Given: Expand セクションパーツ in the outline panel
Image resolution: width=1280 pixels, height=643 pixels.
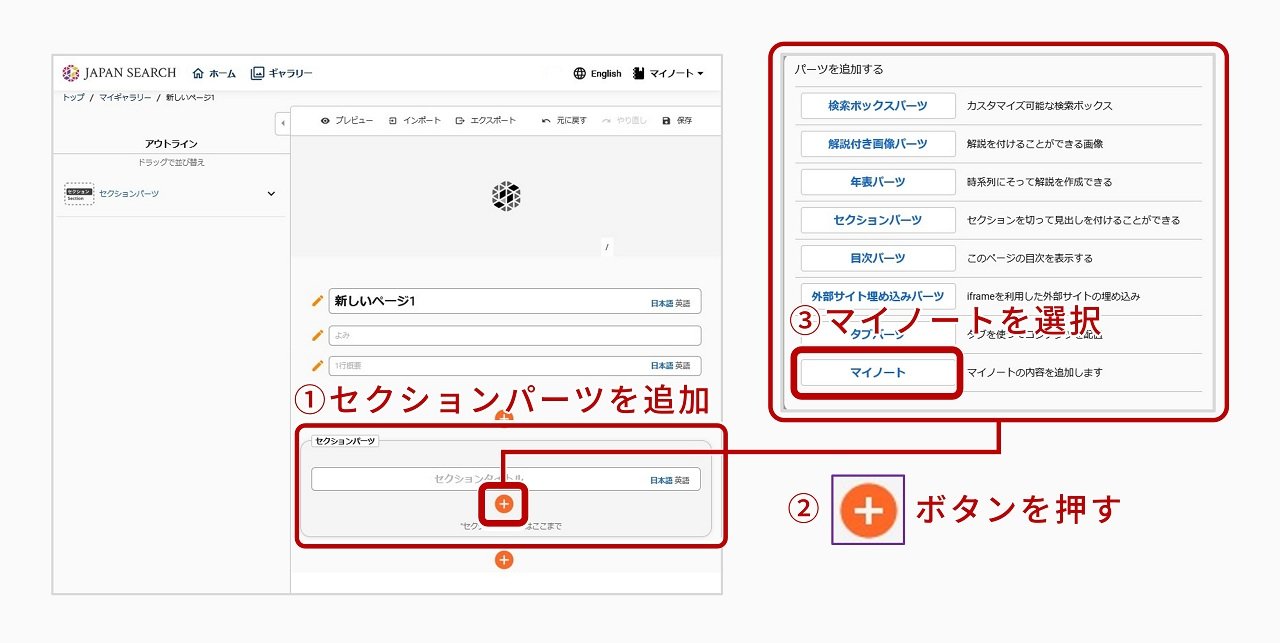Looking at the screenshot, I should pyautogui.click(x=271, y=194).
